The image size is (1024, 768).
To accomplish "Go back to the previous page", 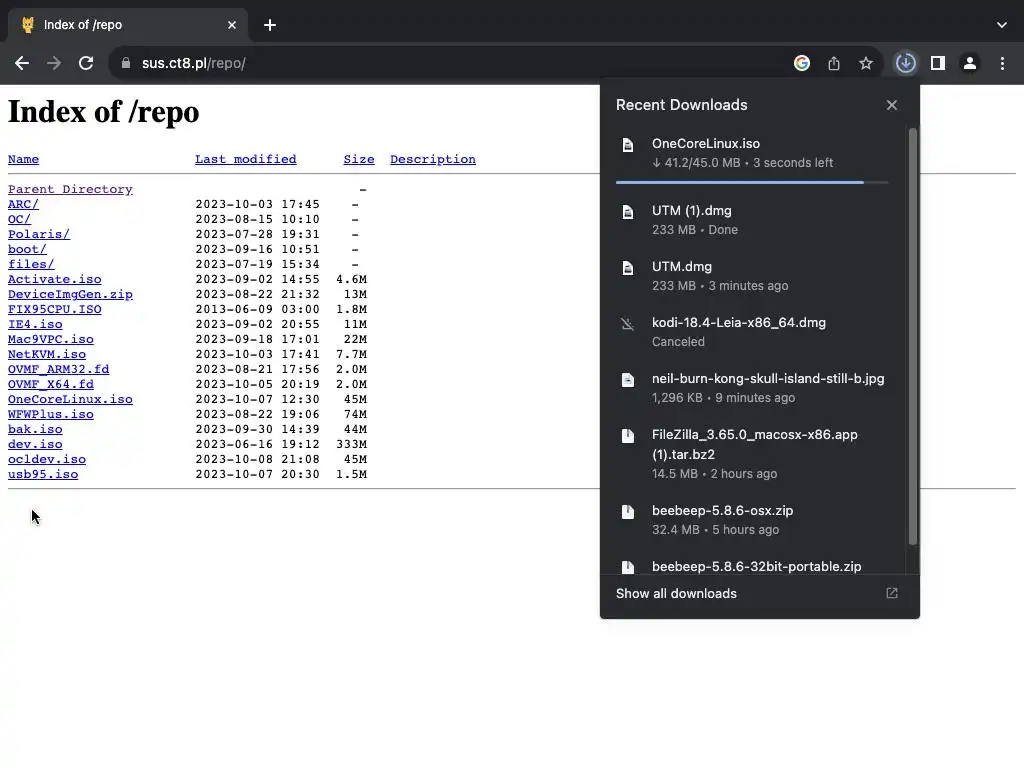I will [22, 63].
